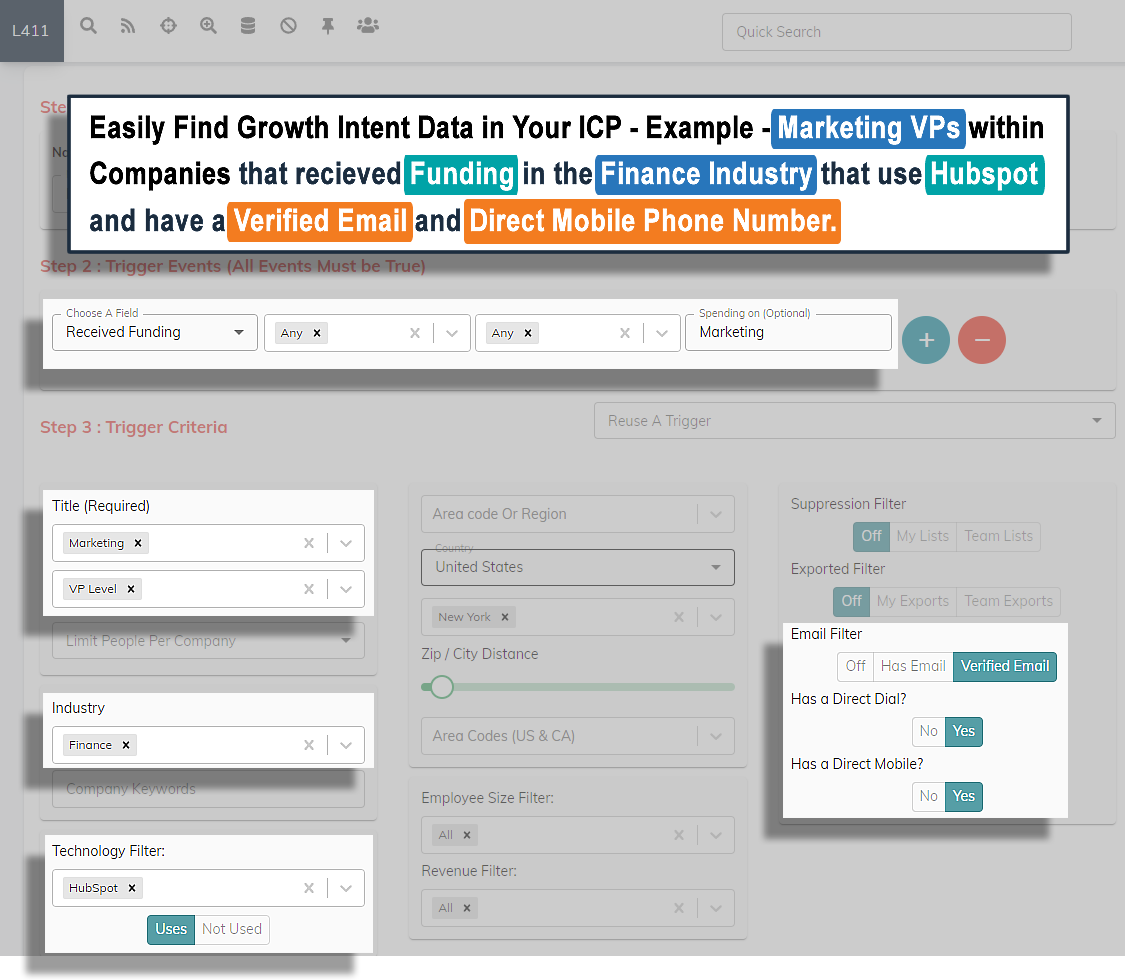Select the Team Exports tab
Viewport: 1125px width, 980px height.
1008,601
